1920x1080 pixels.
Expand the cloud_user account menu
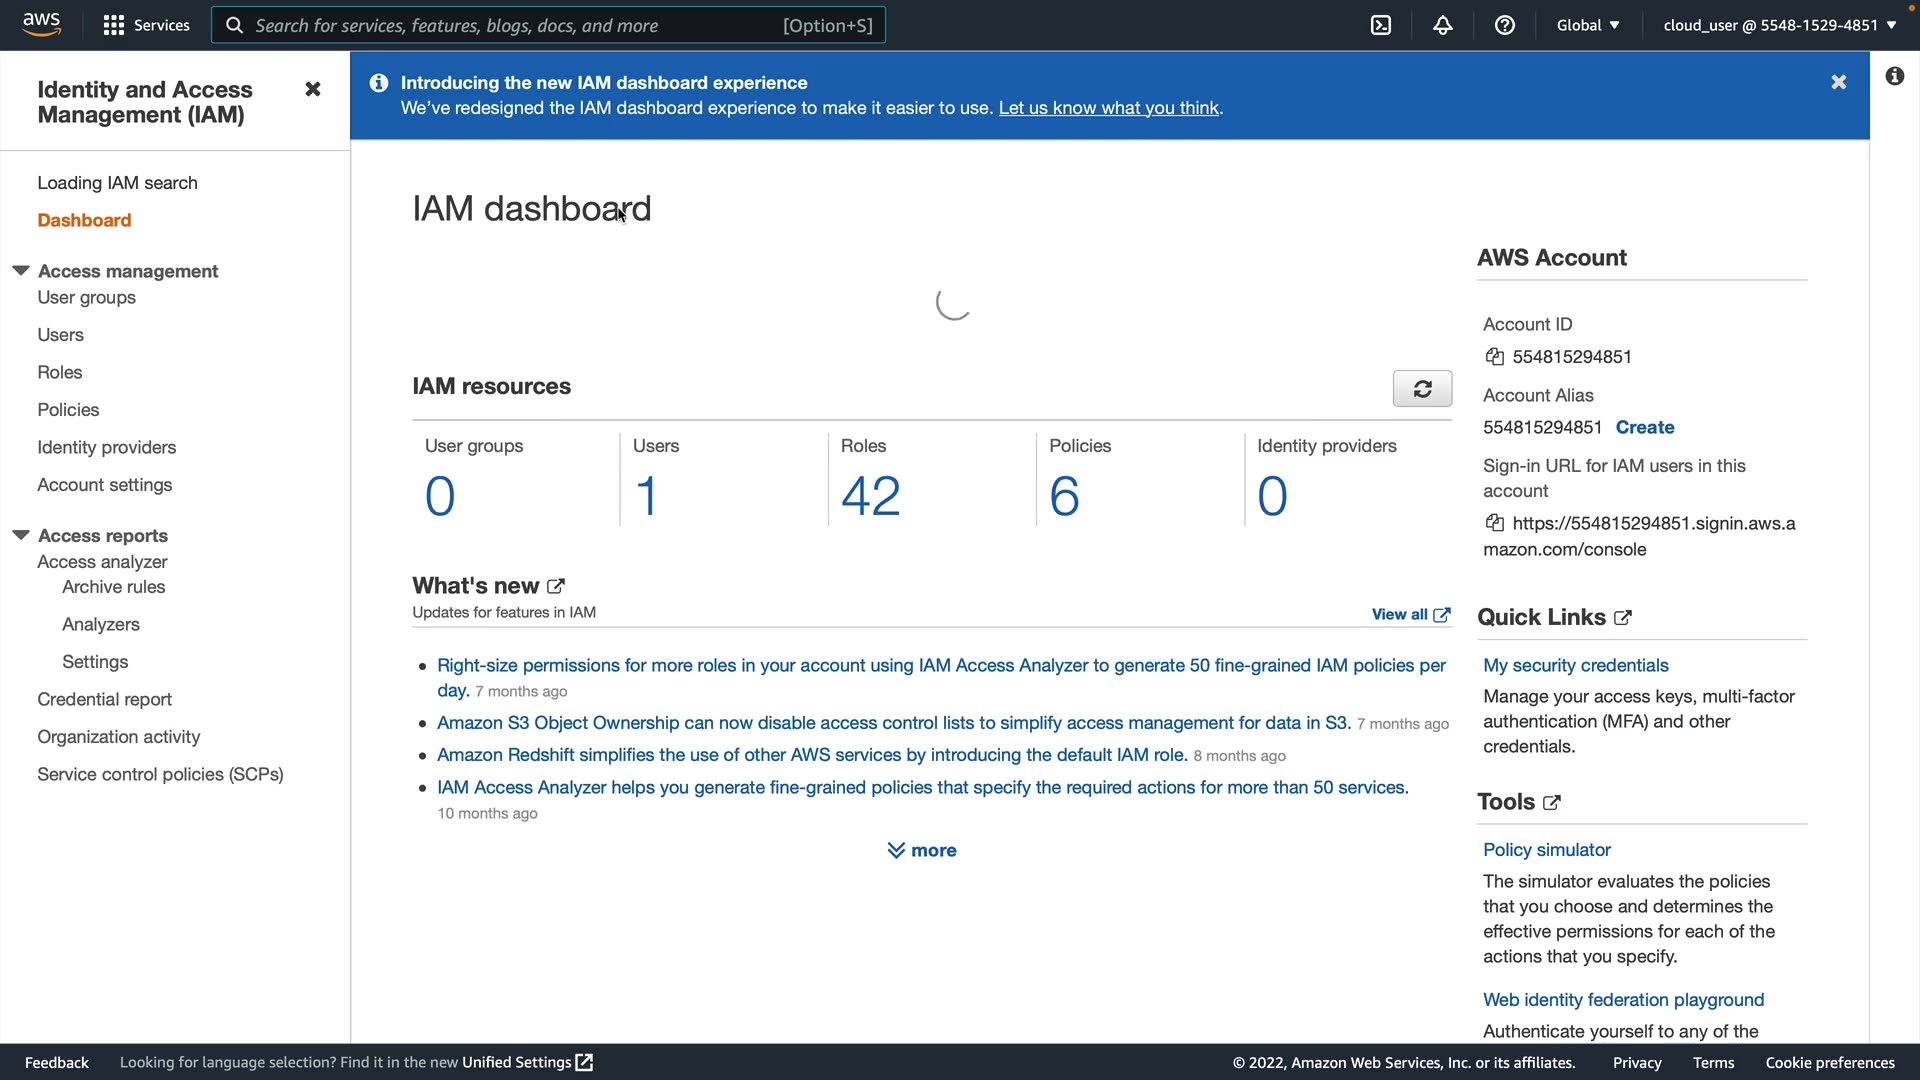[1779, 25]
